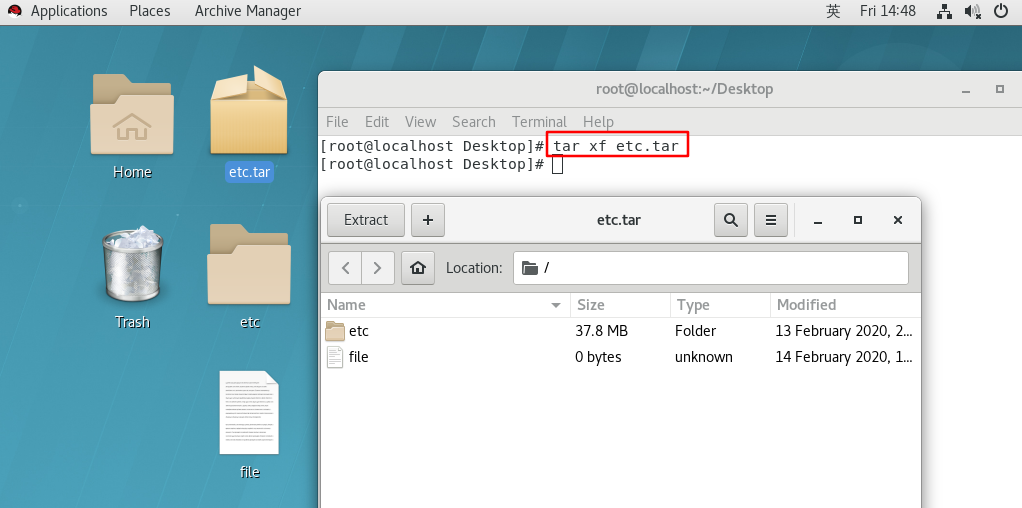Click the power icon in the top bar
This screenshot has height=508, width=1022.
click(1001, 11)
